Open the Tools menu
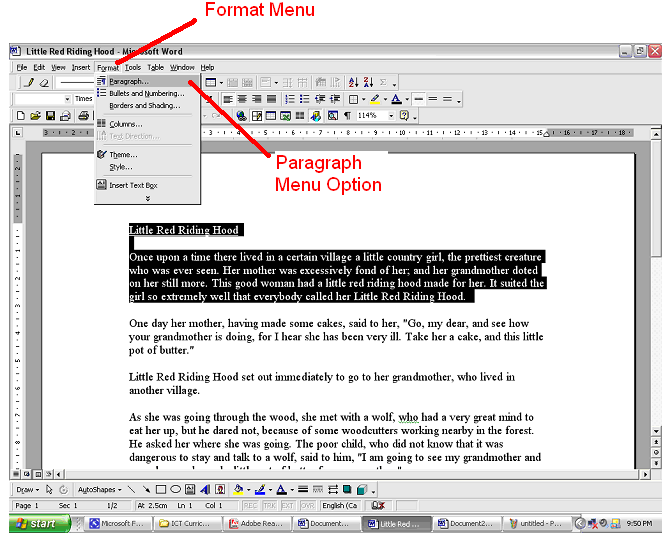 coord(133,67)
